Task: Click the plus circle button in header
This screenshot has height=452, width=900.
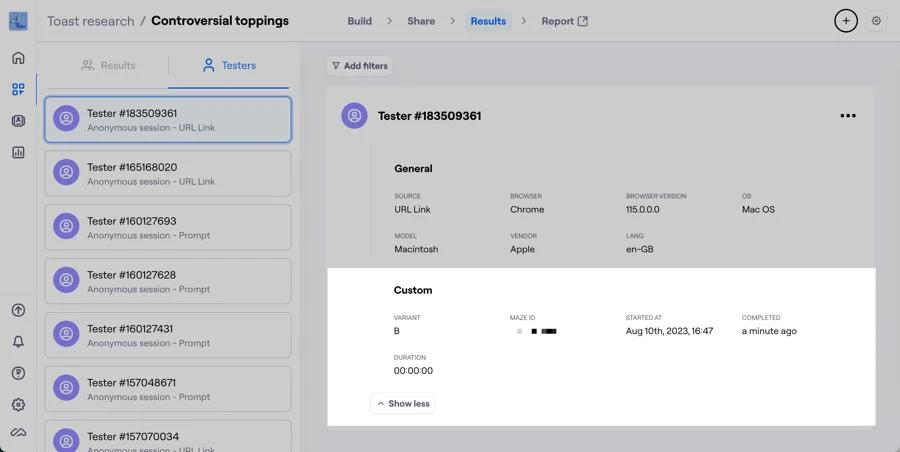Action: coord(845,21)
